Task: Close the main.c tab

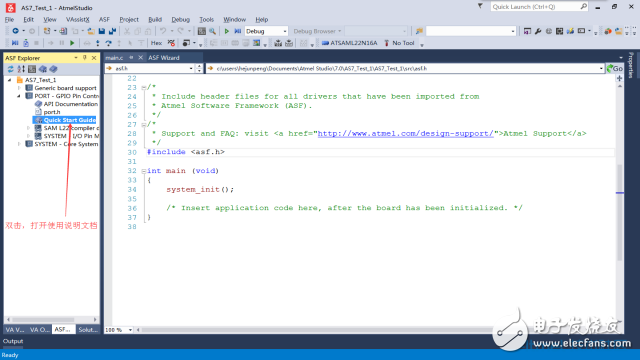Action: [x=140, y=58]
